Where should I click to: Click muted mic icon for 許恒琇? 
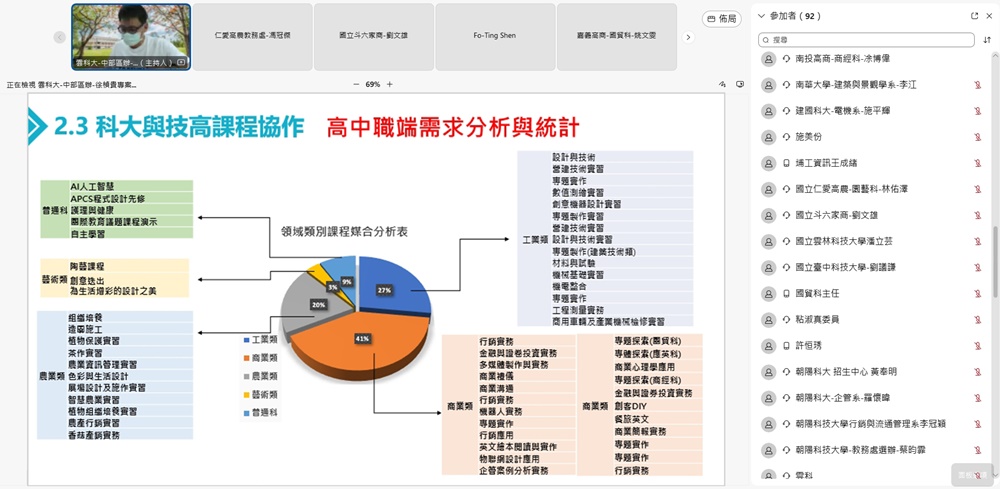978,346
